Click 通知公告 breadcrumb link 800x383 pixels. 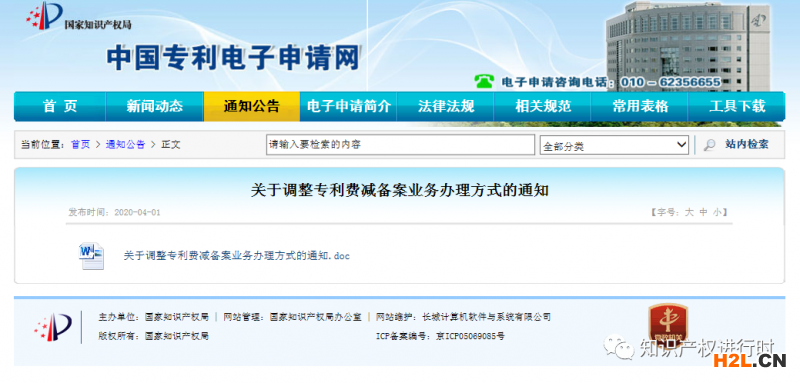pos(125,145)
